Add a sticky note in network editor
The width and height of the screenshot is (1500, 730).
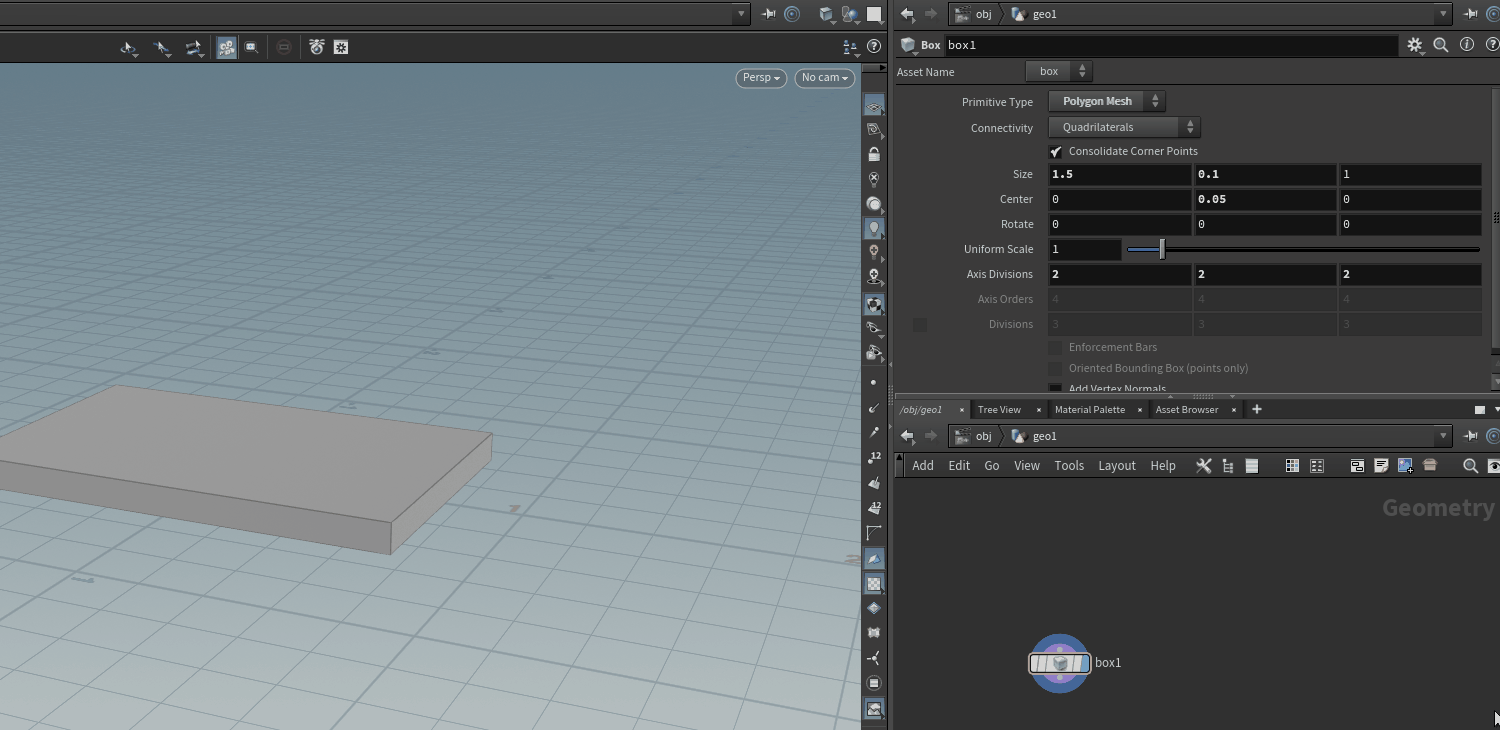point(1381,466)
